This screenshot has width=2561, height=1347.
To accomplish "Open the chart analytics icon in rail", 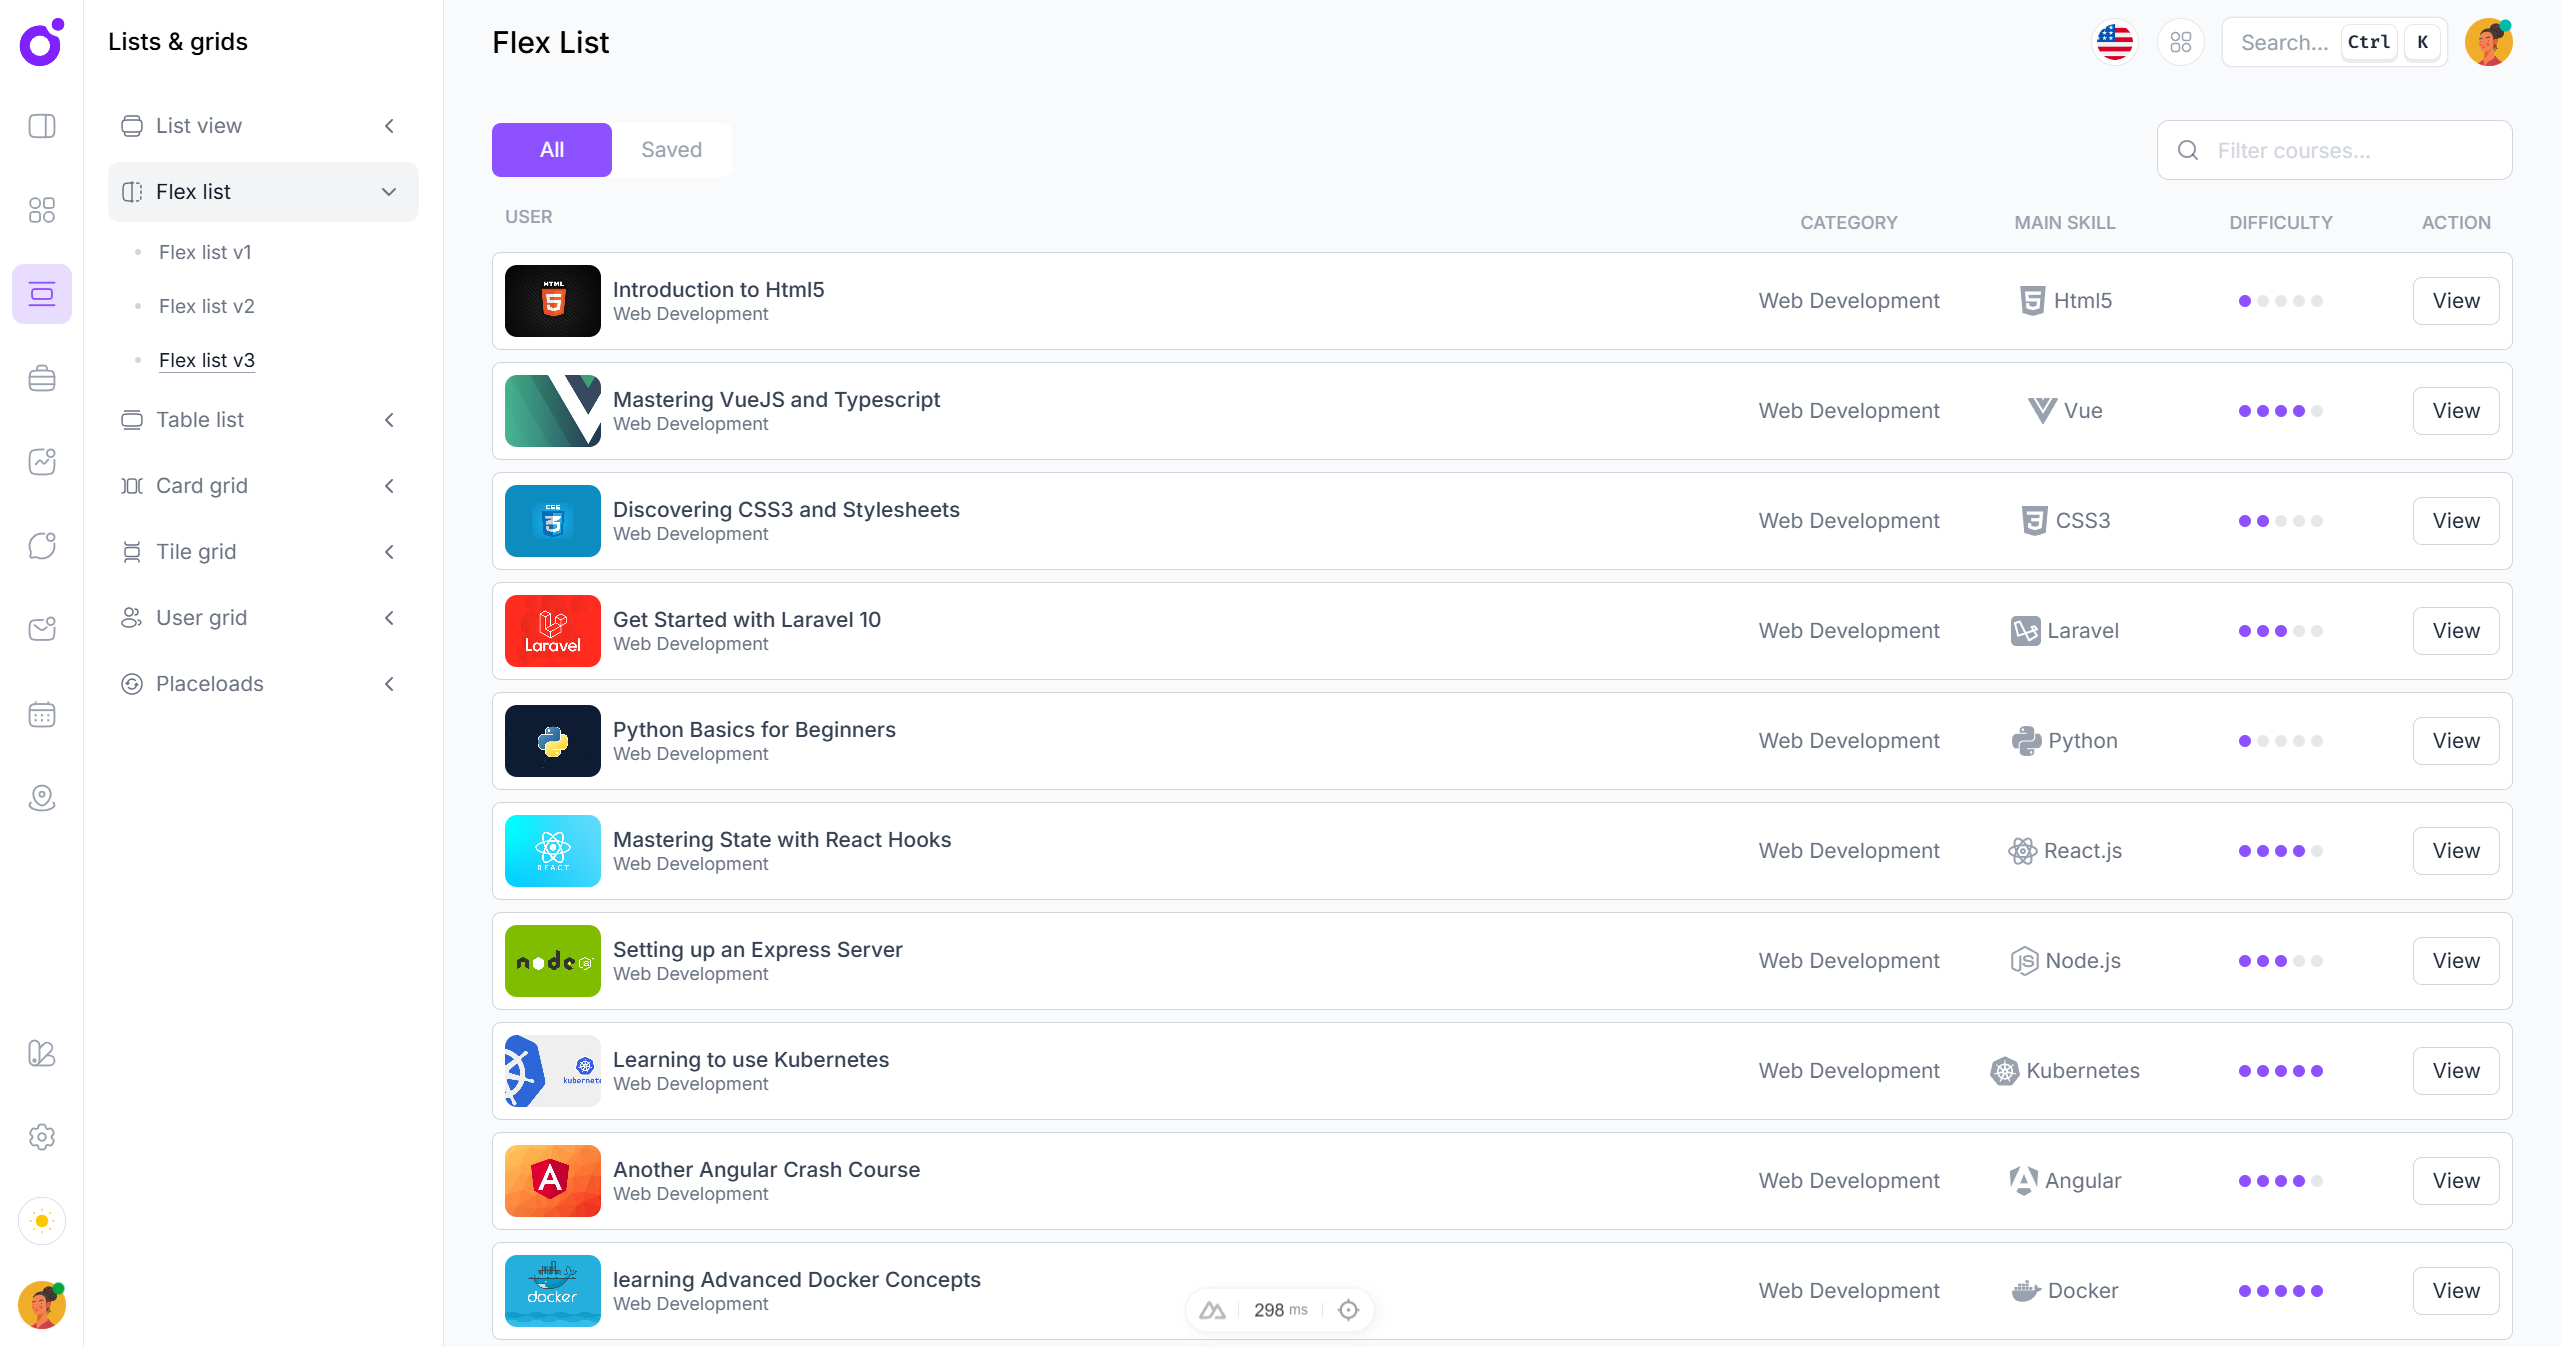I will click(x=42, y=462).
